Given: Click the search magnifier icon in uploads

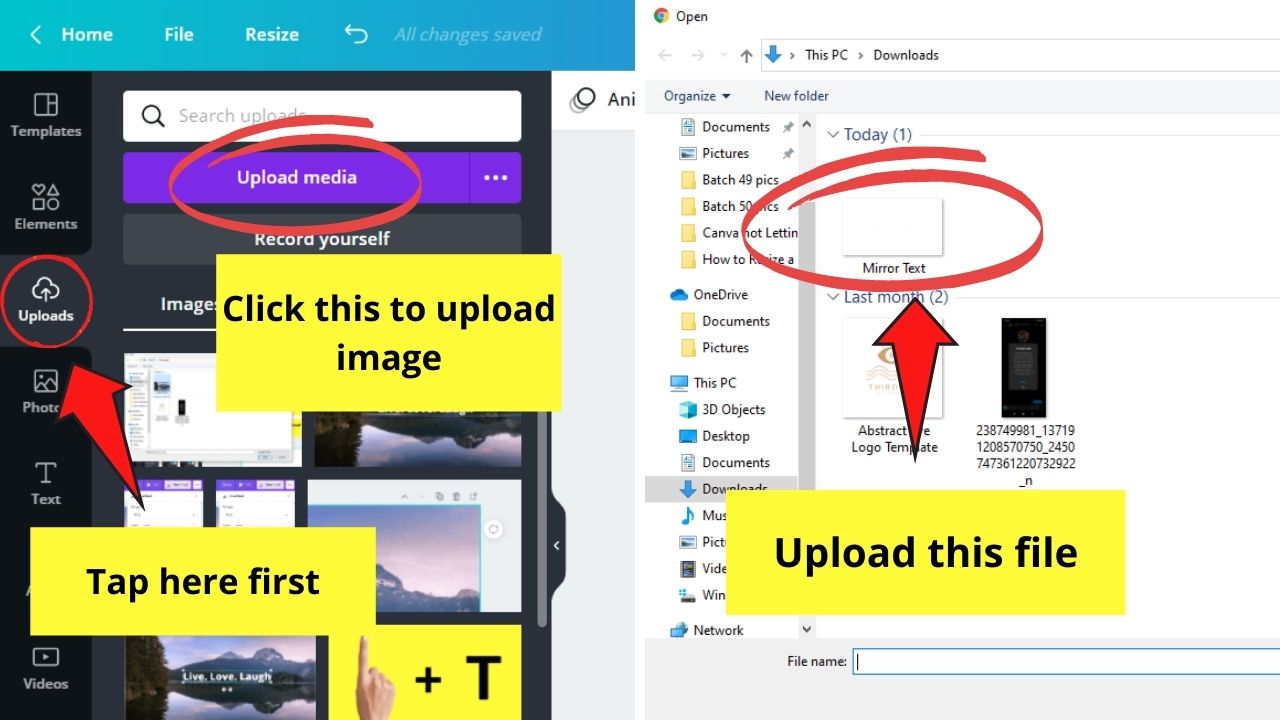Looking at the screenshot, I should point(153,116).
